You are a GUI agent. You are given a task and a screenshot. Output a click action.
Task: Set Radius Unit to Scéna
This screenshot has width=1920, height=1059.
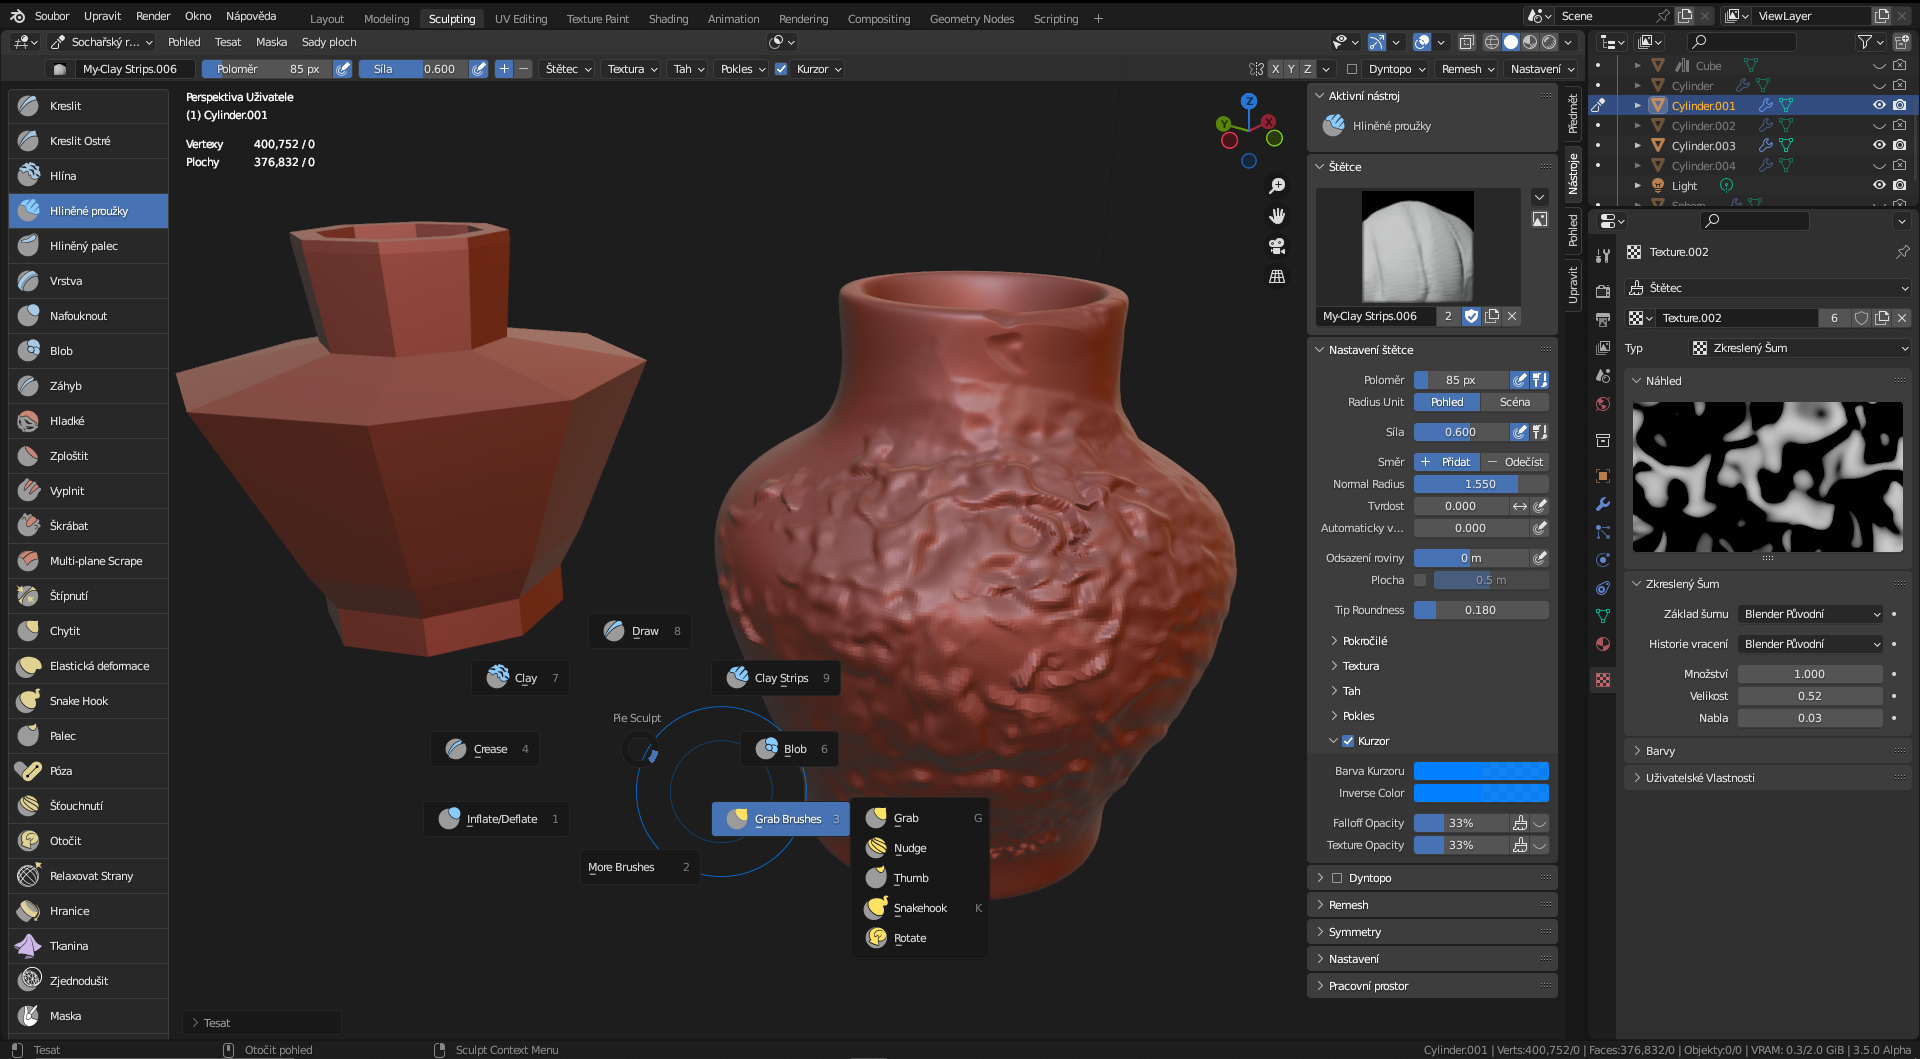(1515, 402)
